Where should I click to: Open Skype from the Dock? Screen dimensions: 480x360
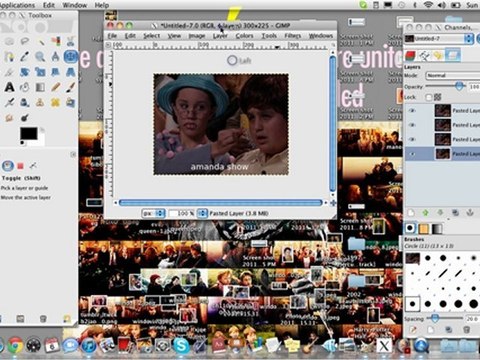[x=181, y=346]
